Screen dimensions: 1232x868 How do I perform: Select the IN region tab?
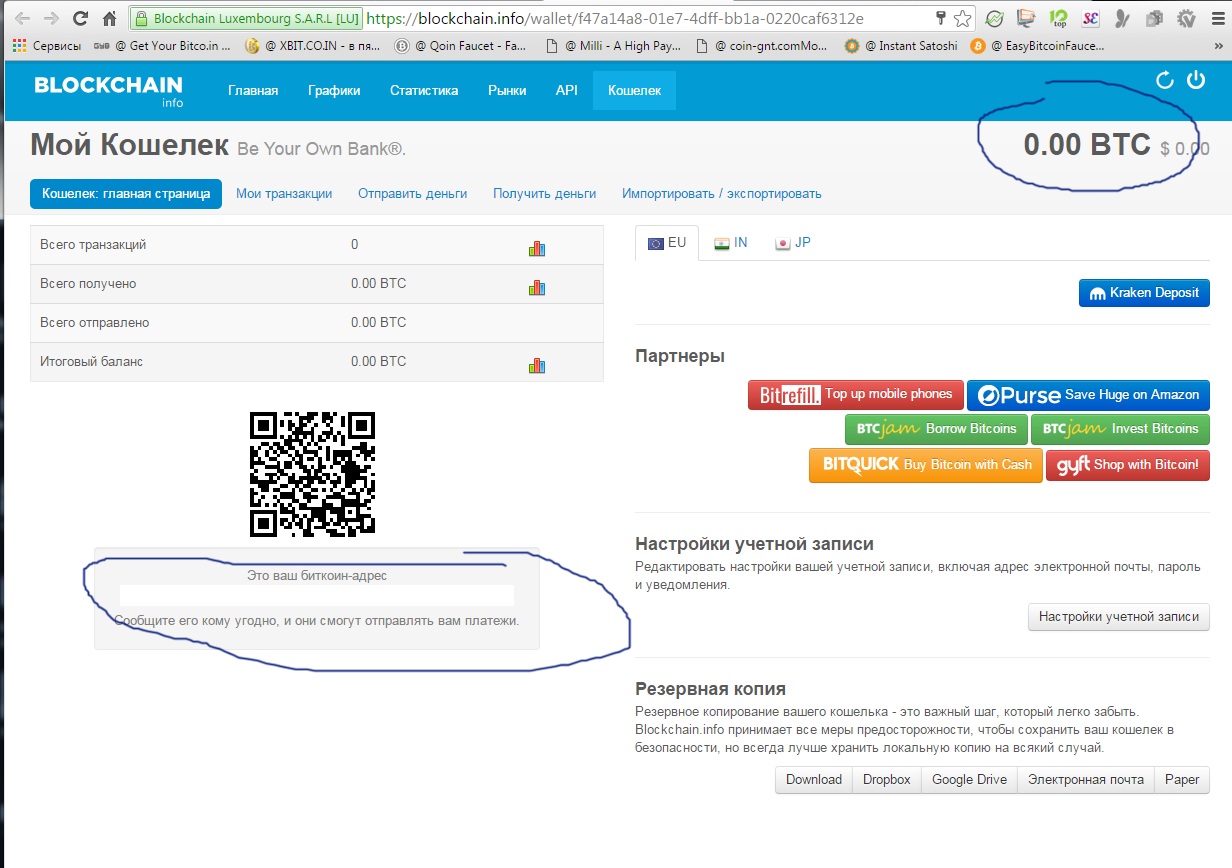click(731, 243)
